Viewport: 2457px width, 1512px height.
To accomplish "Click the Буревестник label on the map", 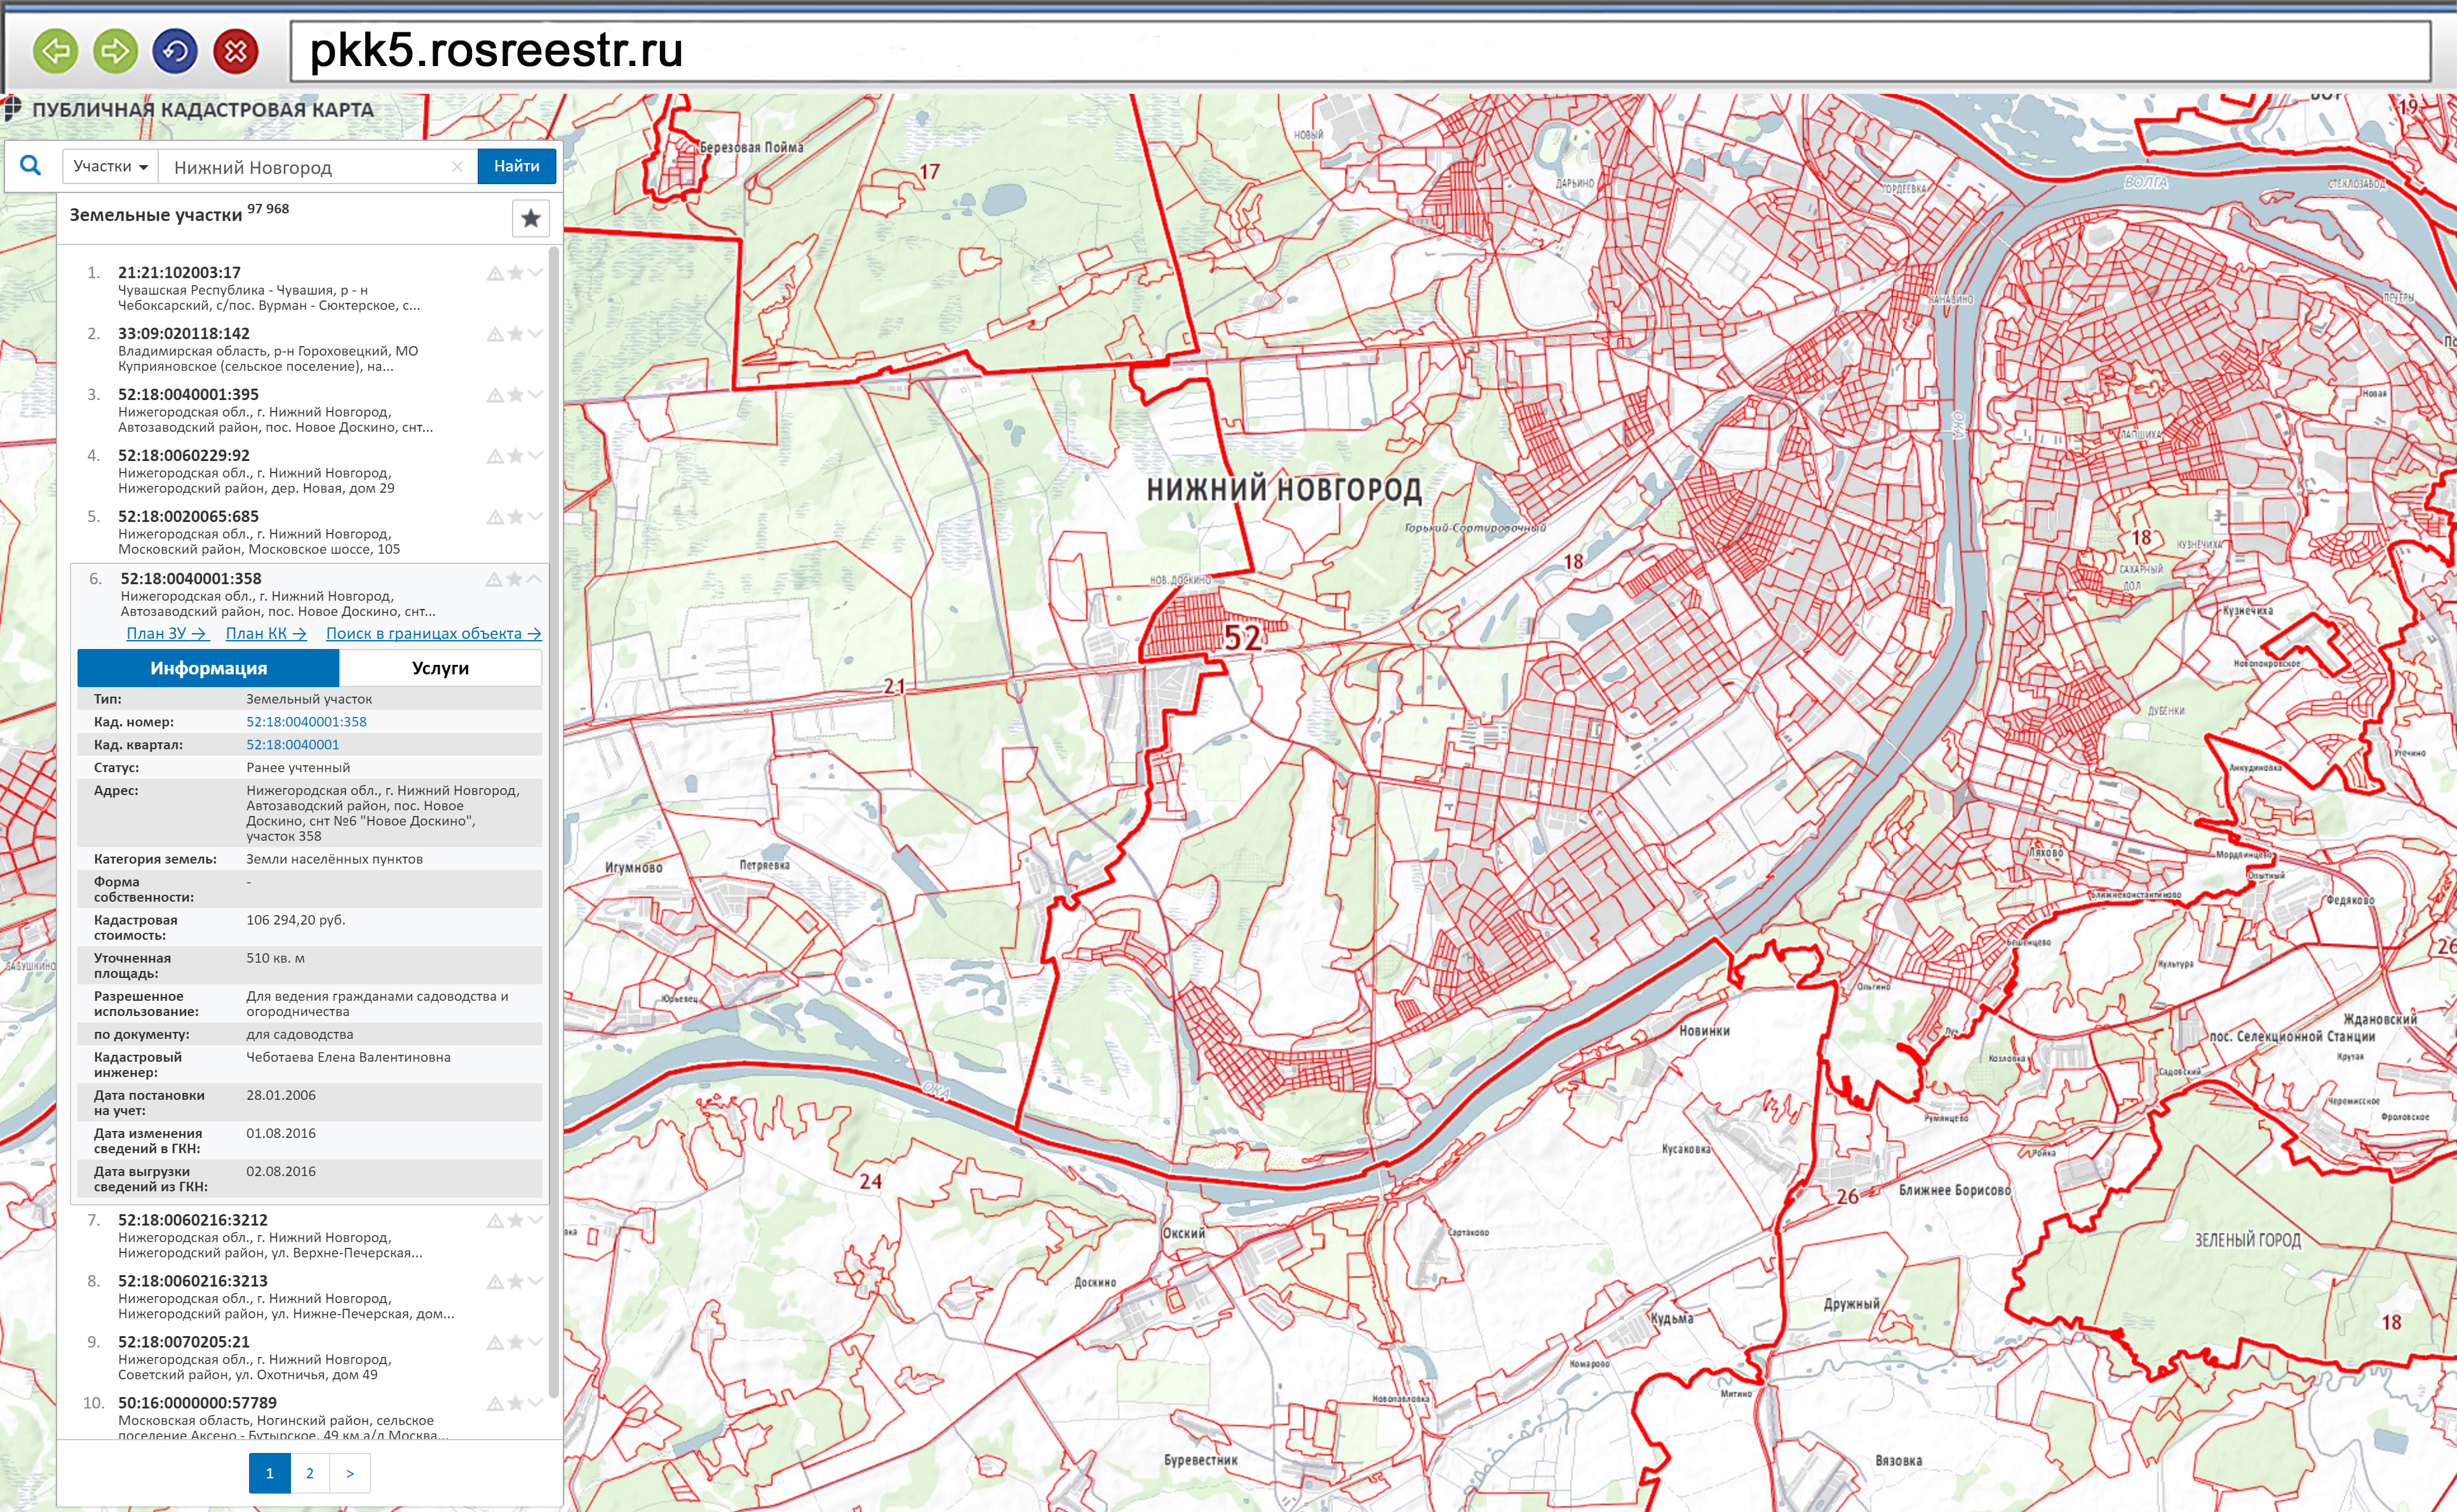I will click(x=1200, y=1460).
